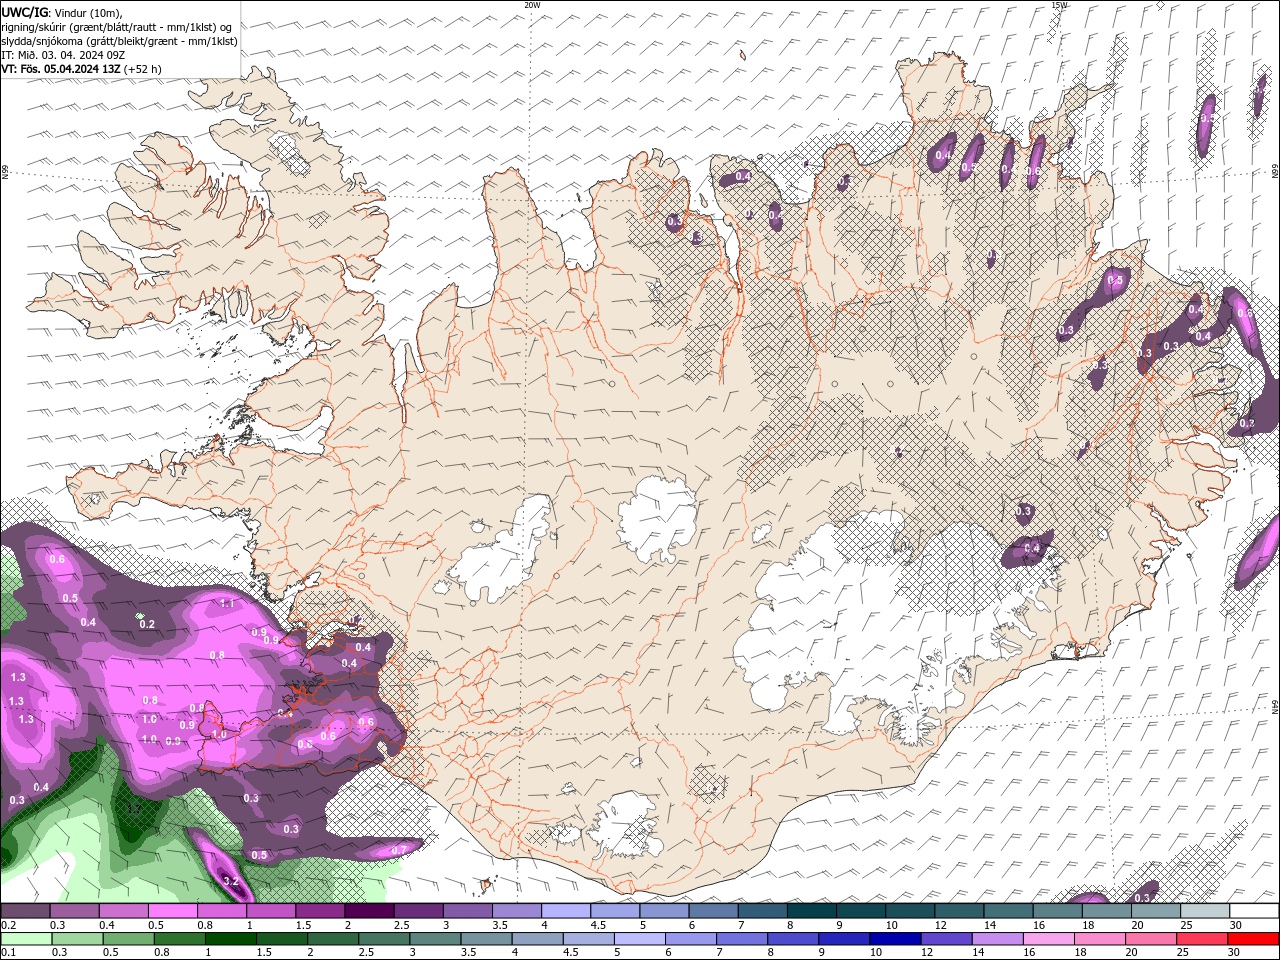Pick the medium purple 3 swatch in snow legend
The width and height of the screenshot is (1280, 960).
coord(467,911)
